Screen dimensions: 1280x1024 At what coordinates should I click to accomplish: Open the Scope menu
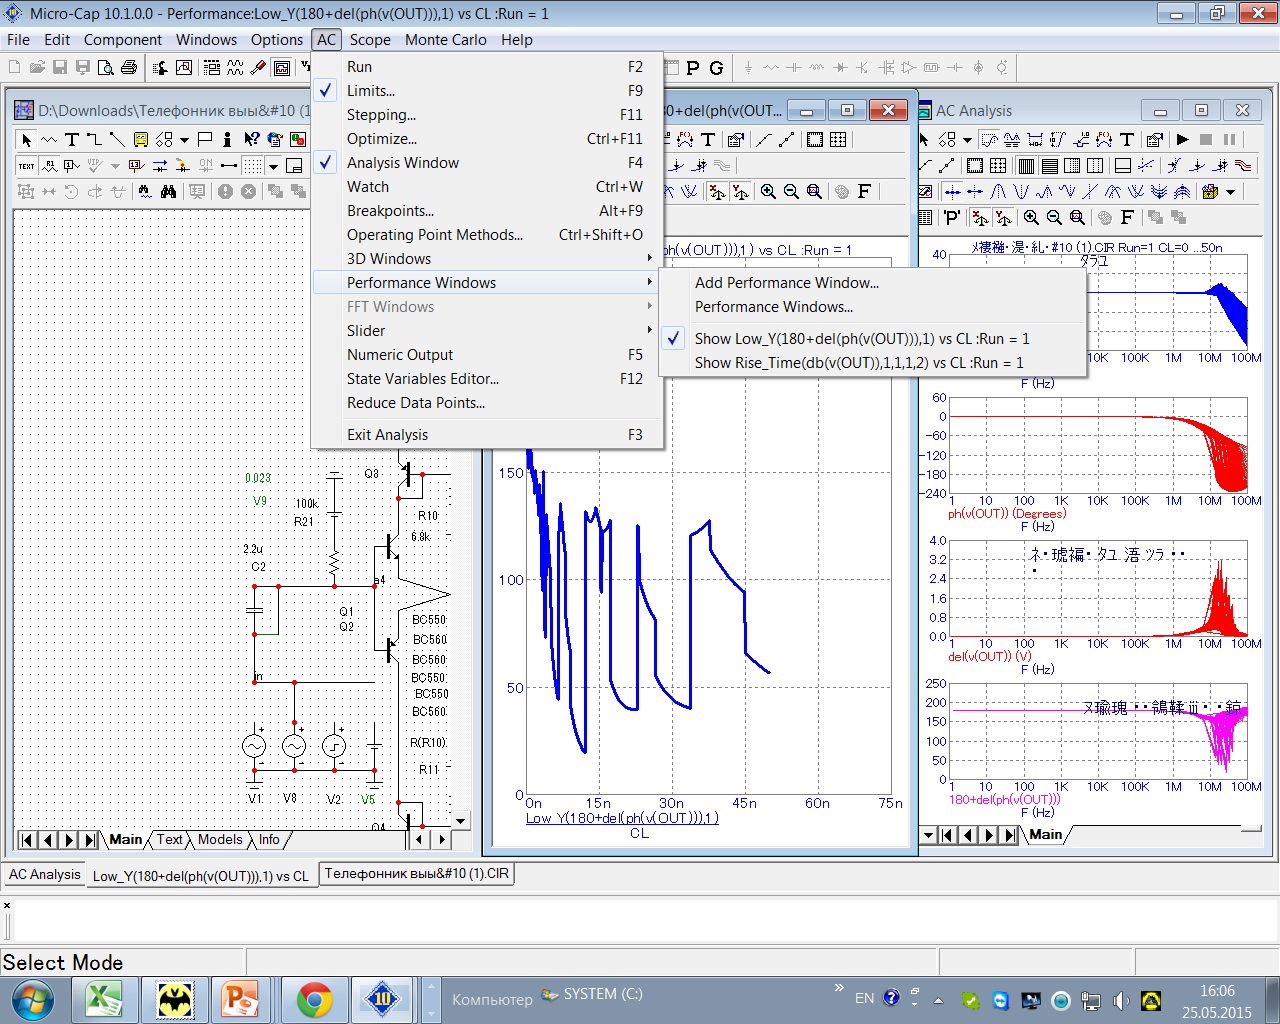tap(370, 40)
